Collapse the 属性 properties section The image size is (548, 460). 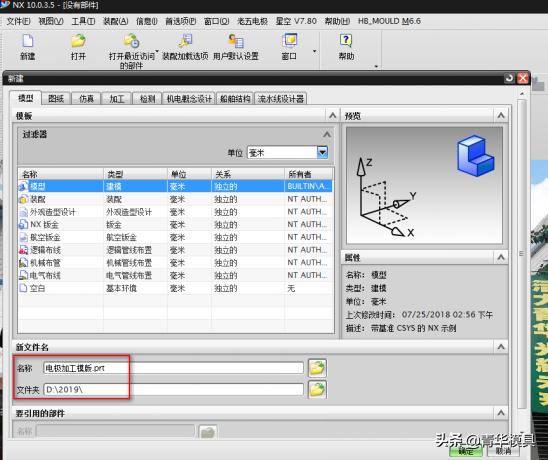click(x=501, y=258)
